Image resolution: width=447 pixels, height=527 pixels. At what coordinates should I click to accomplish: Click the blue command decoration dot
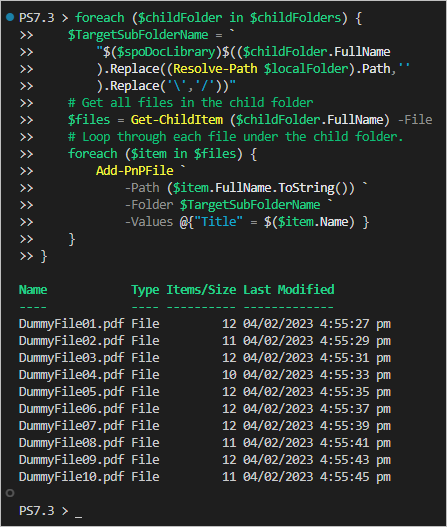[10, 17]
